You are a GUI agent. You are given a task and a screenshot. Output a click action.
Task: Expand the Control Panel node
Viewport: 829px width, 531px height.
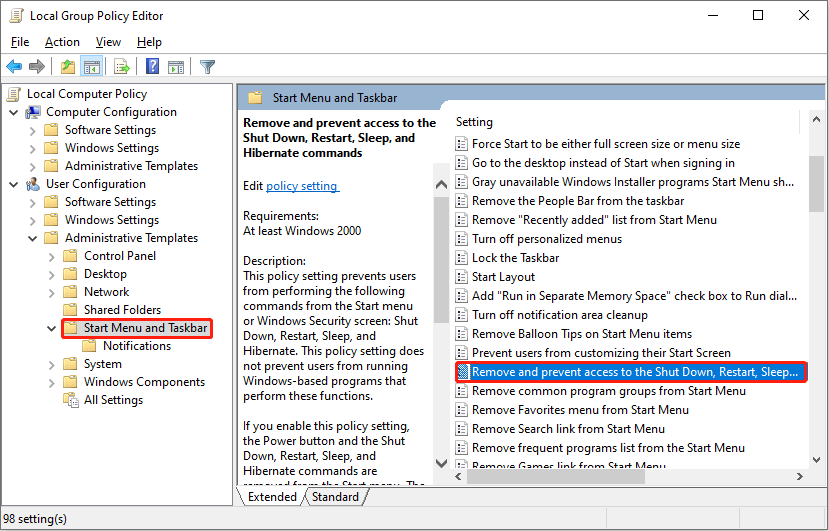[52, 257]
